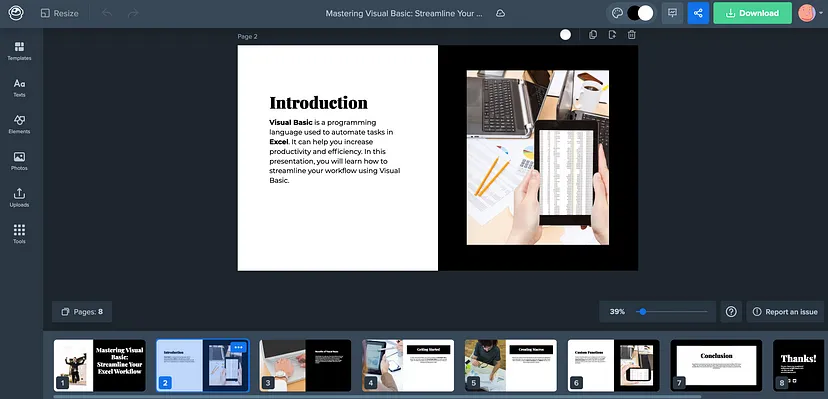Open the Elements panel

tap(19, 125)
